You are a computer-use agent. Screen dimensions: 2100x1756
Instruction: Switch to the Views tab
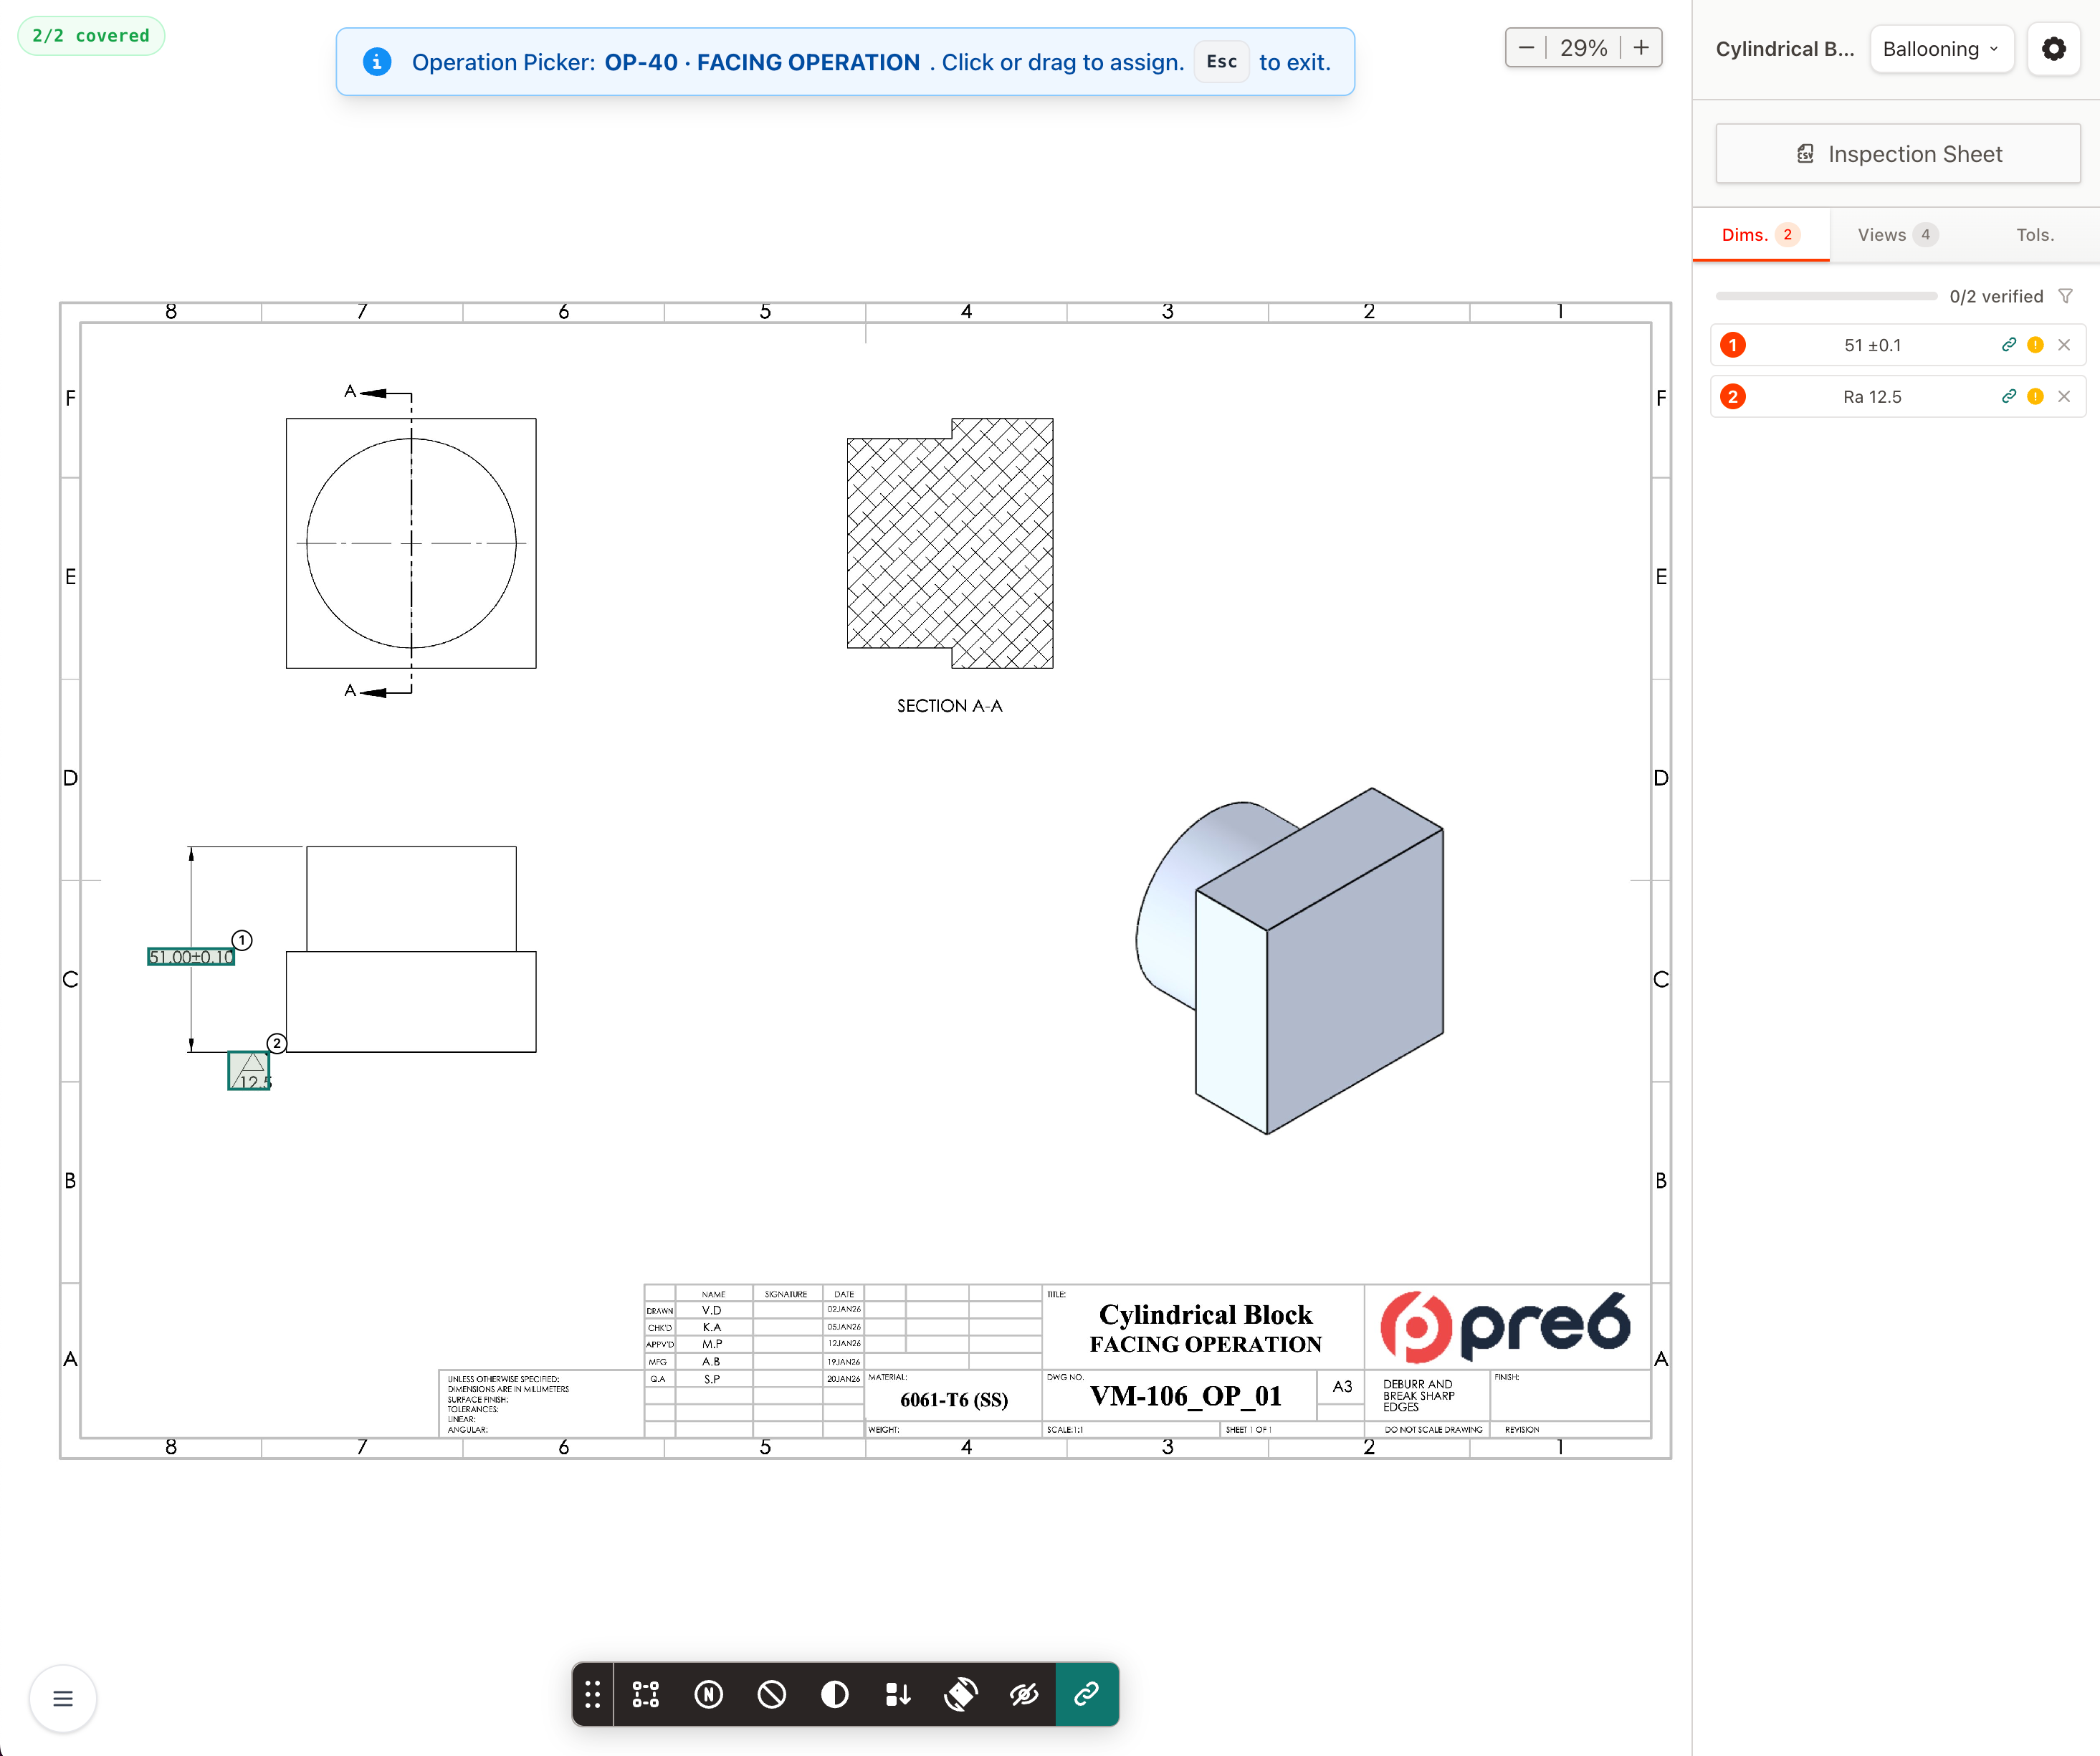coord(1896,235)
